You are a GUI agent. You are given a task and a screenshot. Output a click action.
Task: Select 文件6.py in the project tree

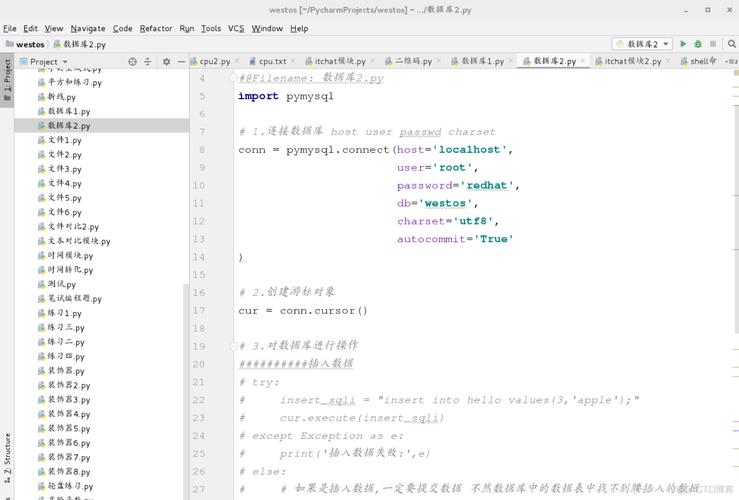(x=101, y=212)
